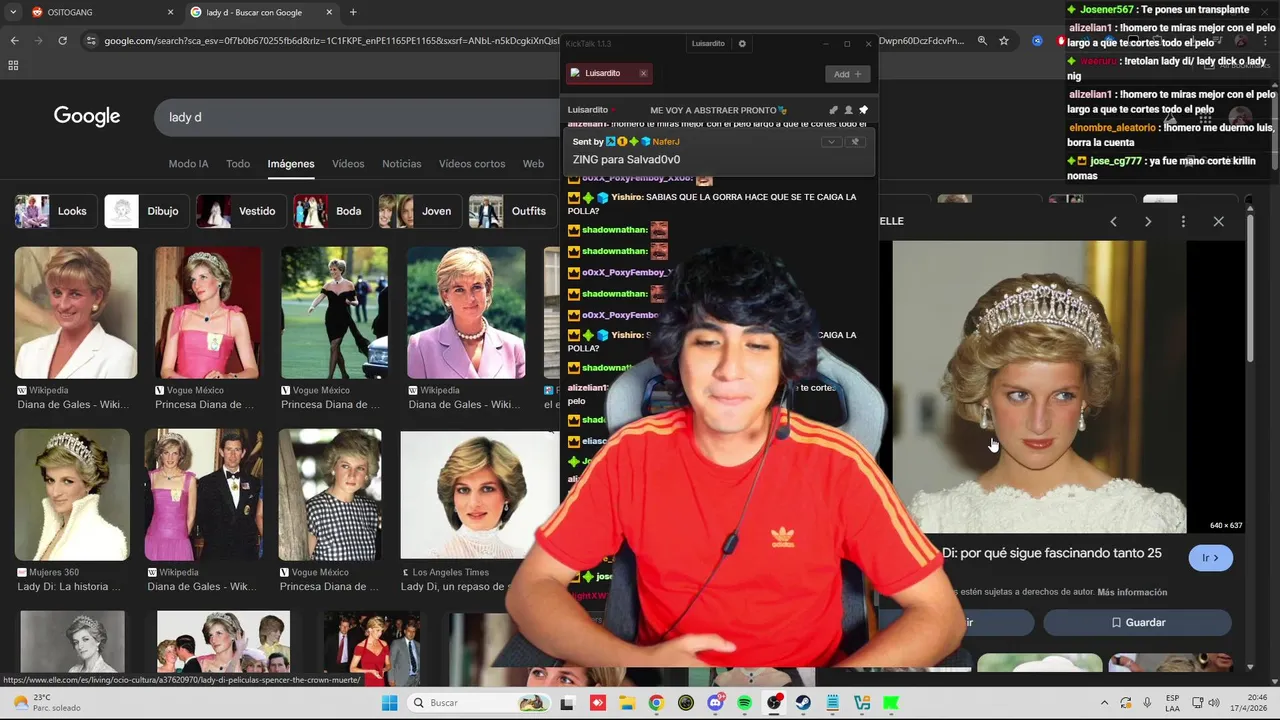Select the Vestido filter chip
Image resolution: width=1280 pixels, height=720 pixels.
tap(240, 211)
